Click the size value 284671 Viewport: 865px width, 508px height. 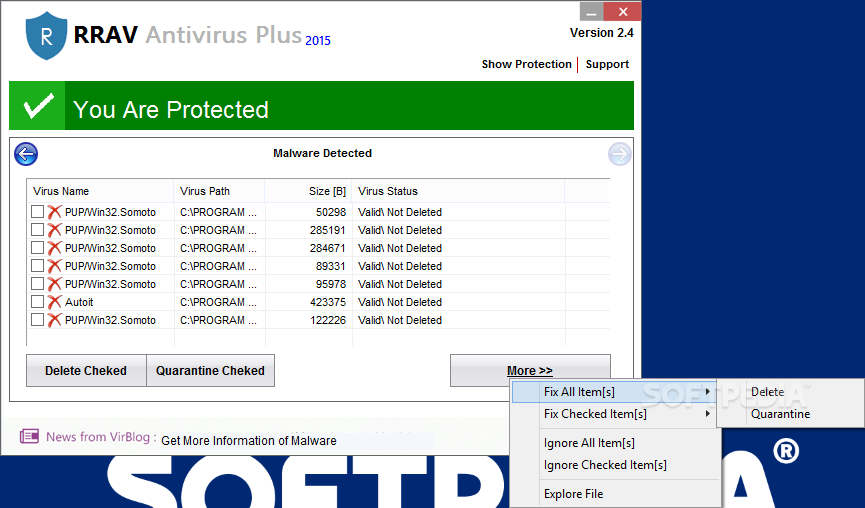pos(328,248)
